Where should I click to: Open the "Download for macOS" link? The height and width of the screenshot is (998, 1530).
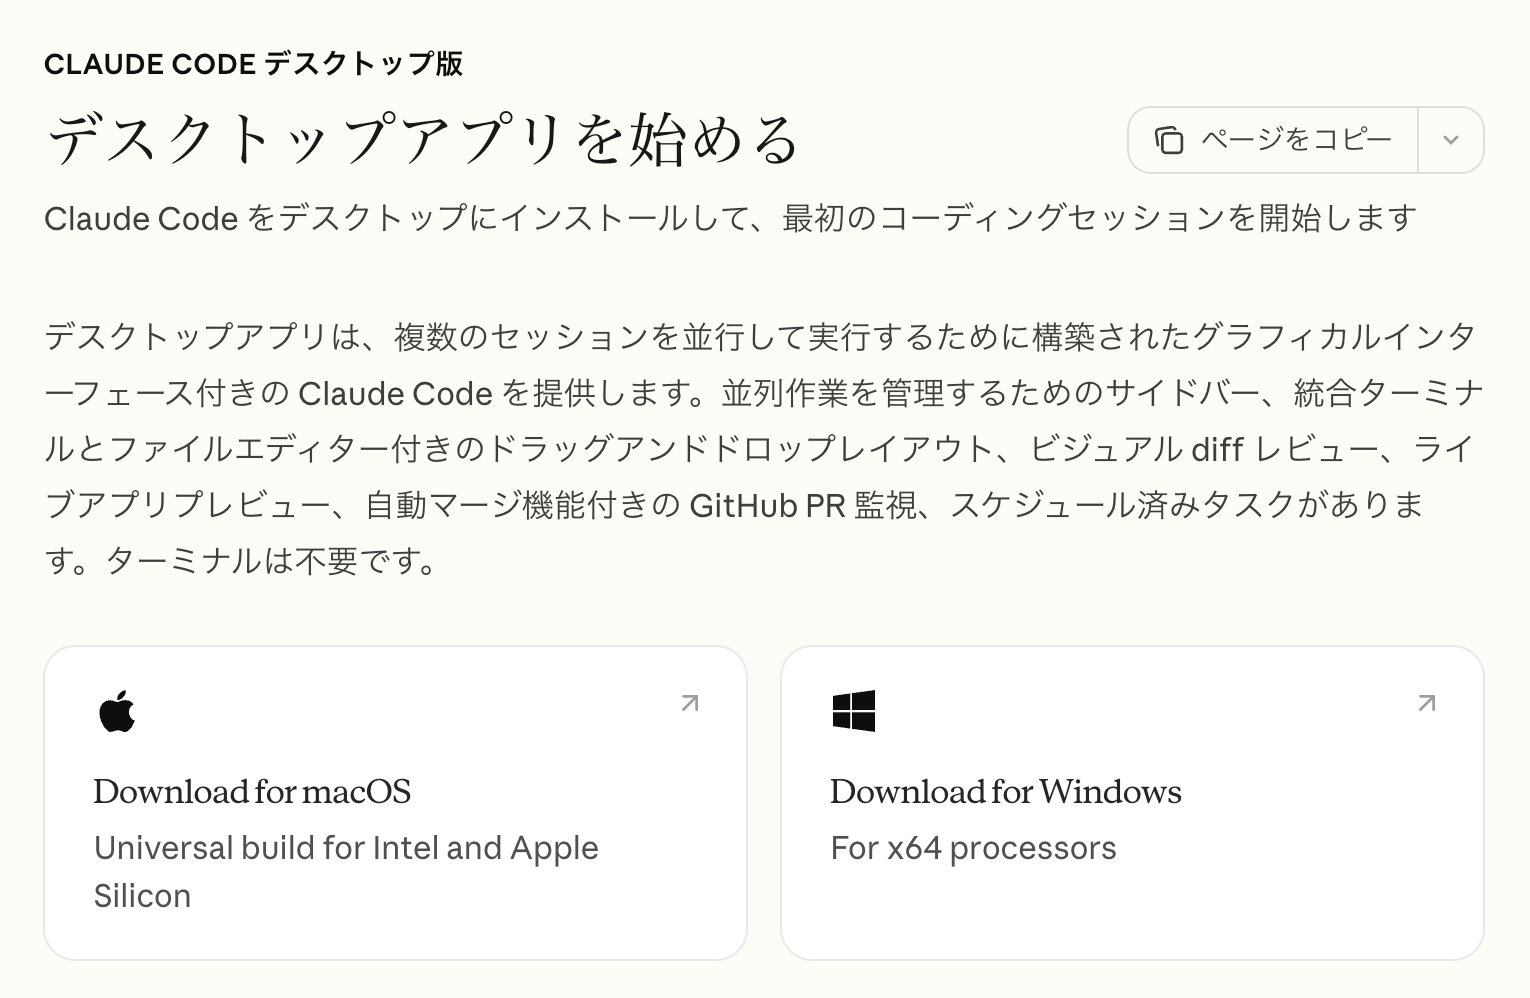pyautogui.click(x=252, y=792)
